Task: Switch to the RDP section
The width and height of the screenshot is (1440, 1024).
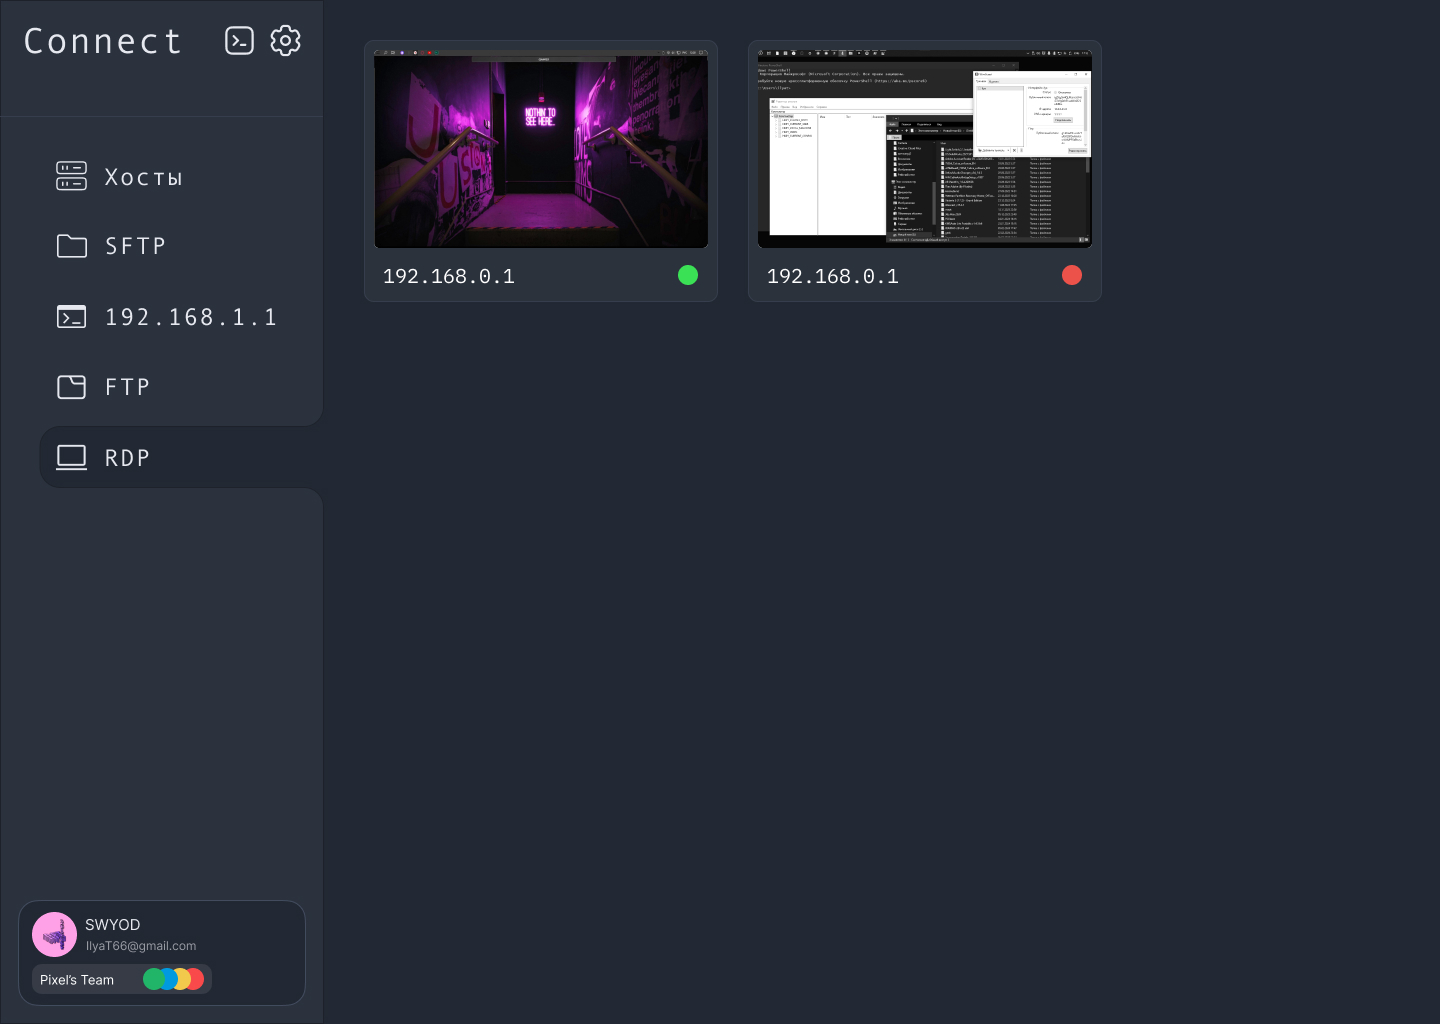Action: (x=128, y=457)
